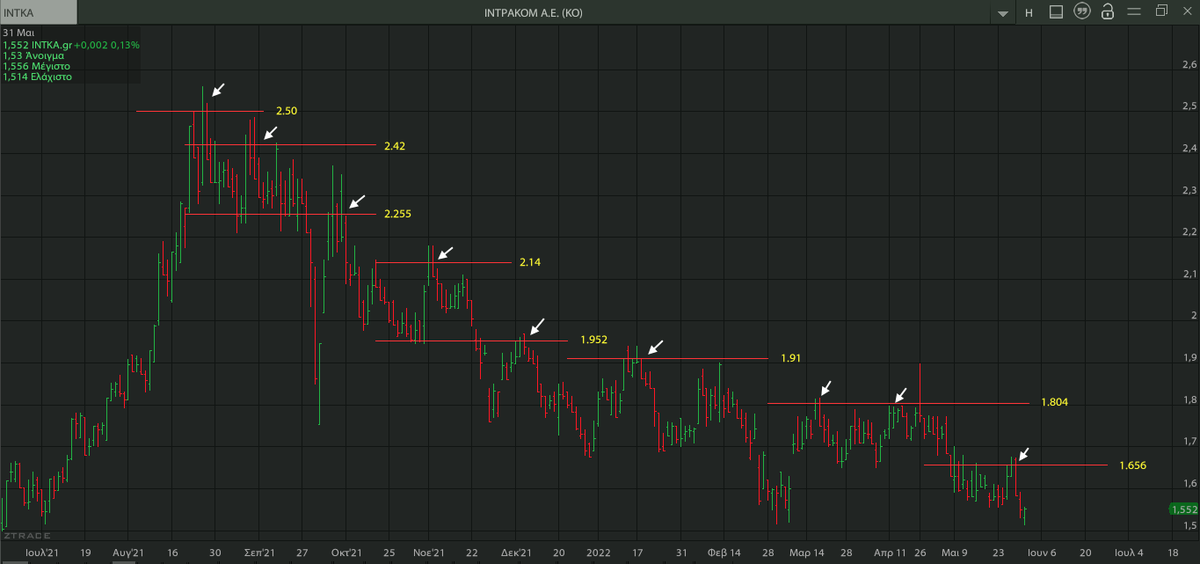Click the current price tag 1,552 on axis
Screen dimensions: 1200x564
point(1182,509)
